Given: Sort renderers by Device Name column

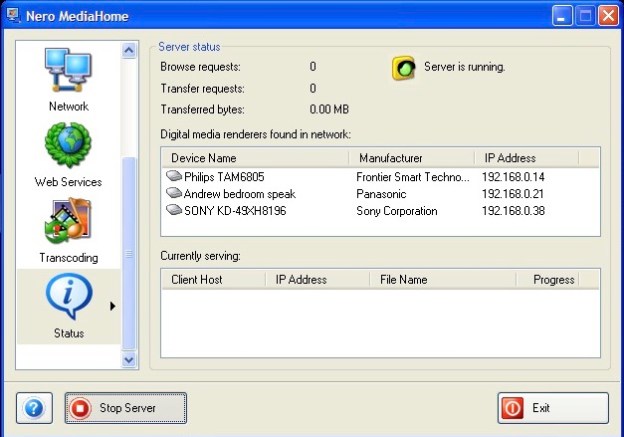Looking at the screenshot, I should pos(255,158).
